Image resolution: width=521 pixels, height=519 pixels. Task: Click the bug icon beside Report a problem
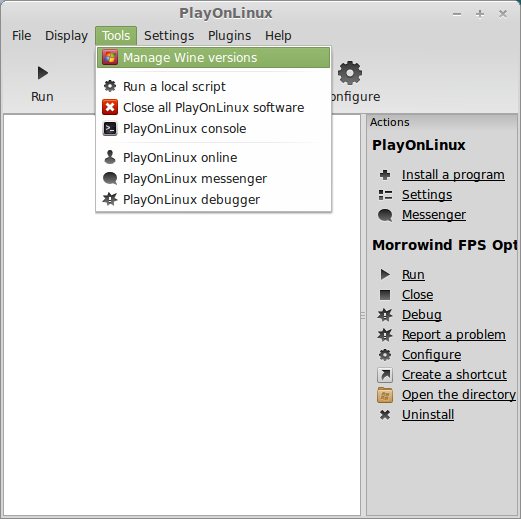coord(385,335)
